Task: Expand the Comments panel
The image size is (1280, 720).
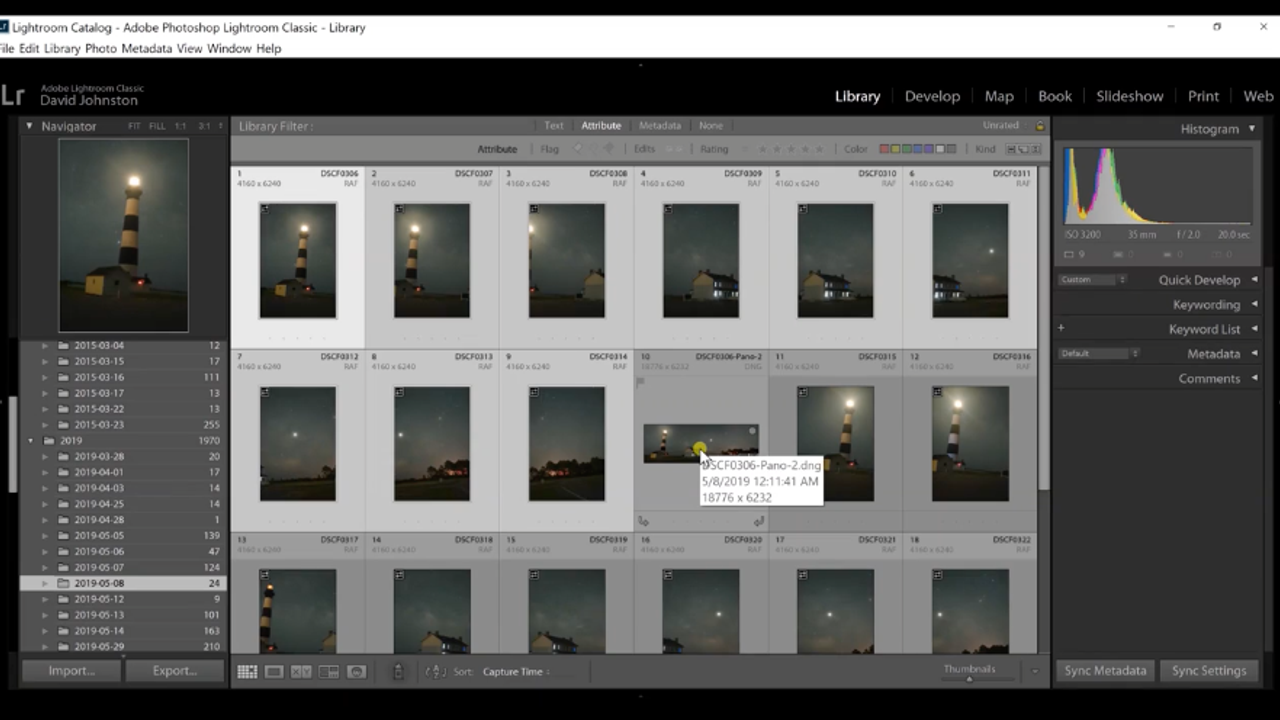Action: coord(1254,378)
